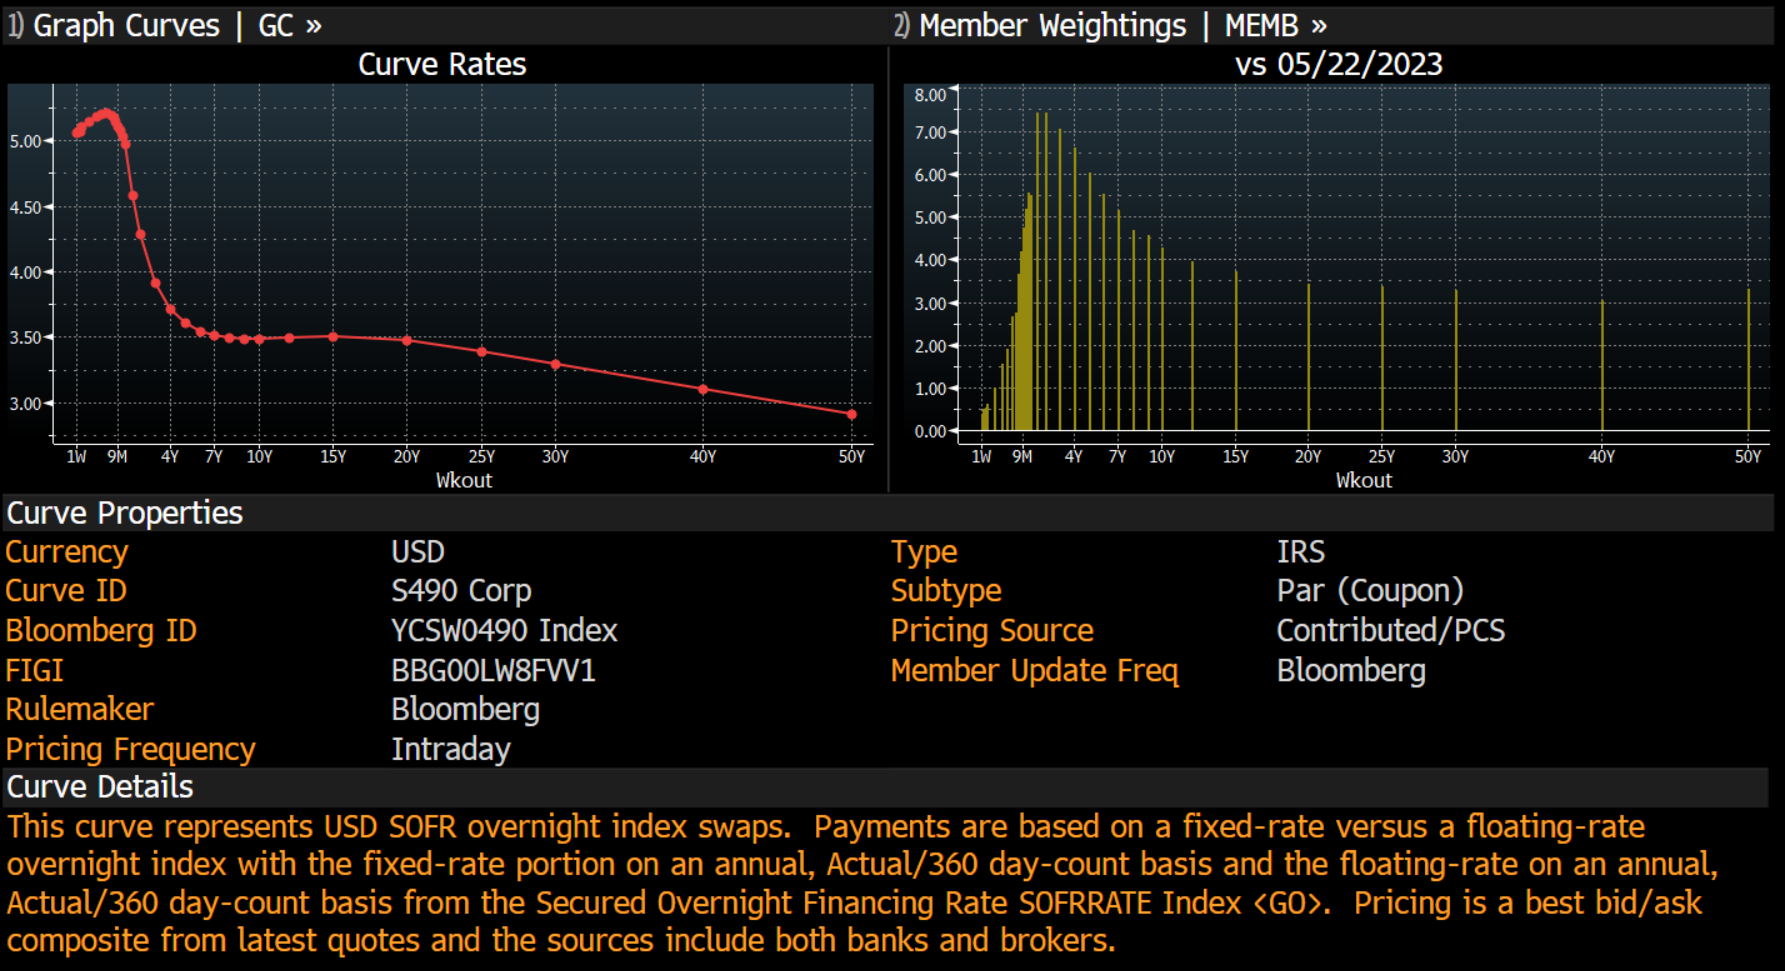Click the 15Y weighting bar

(1236, 350)
